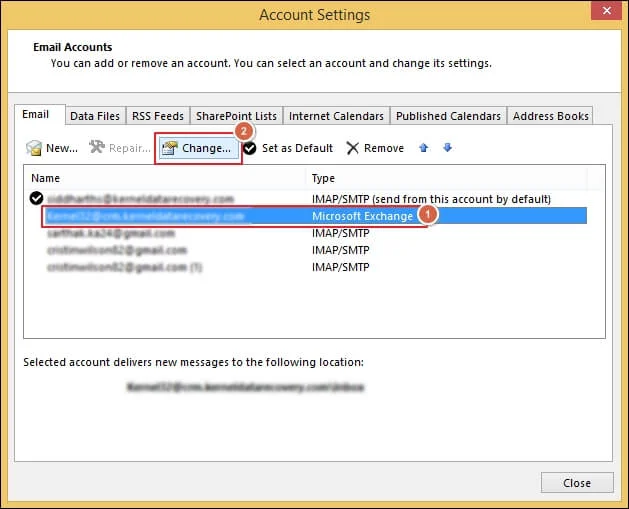Move account up with blue up arrow
The width and height of the screenshot is (629, 509).
coord(424,148)
